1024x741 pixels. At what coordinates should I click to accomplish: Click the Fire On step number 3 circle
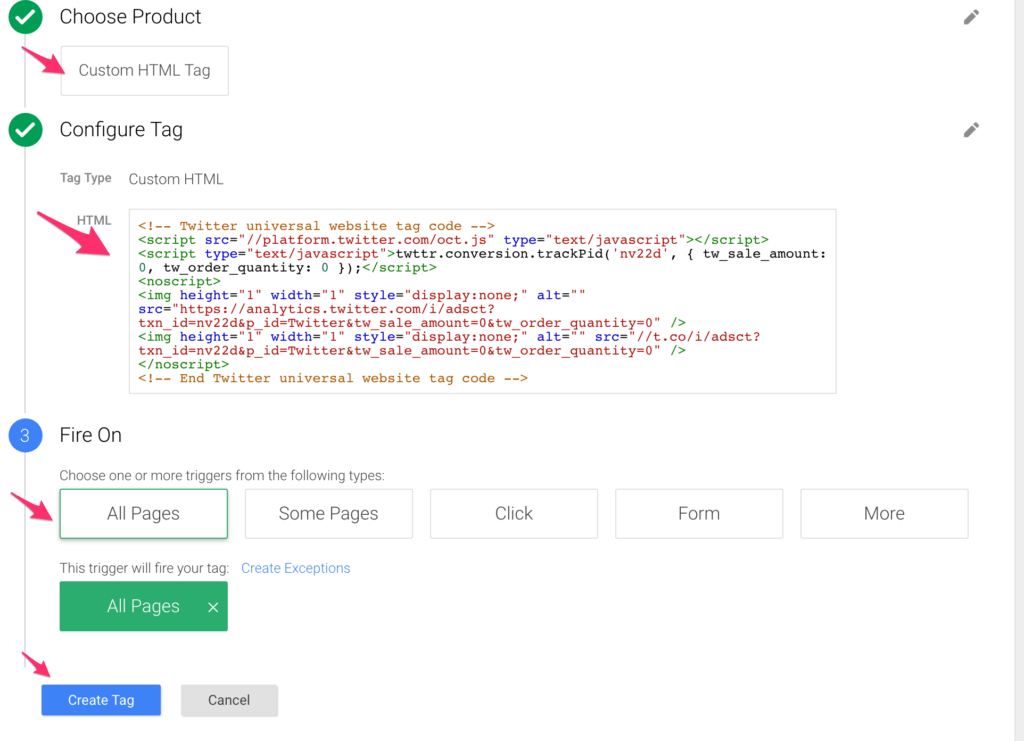pyautogui.click(x=25, y=435)
